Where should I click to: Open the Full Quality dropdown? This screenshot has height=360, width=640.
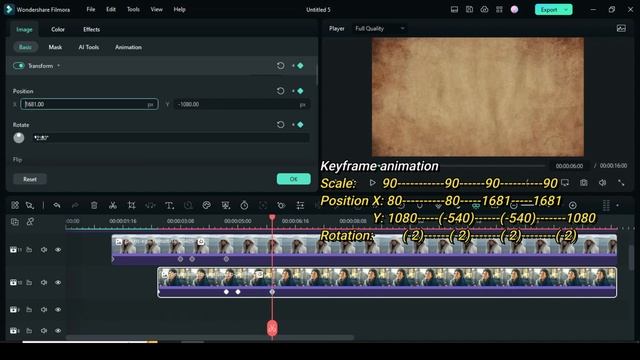tap(380, 28)
